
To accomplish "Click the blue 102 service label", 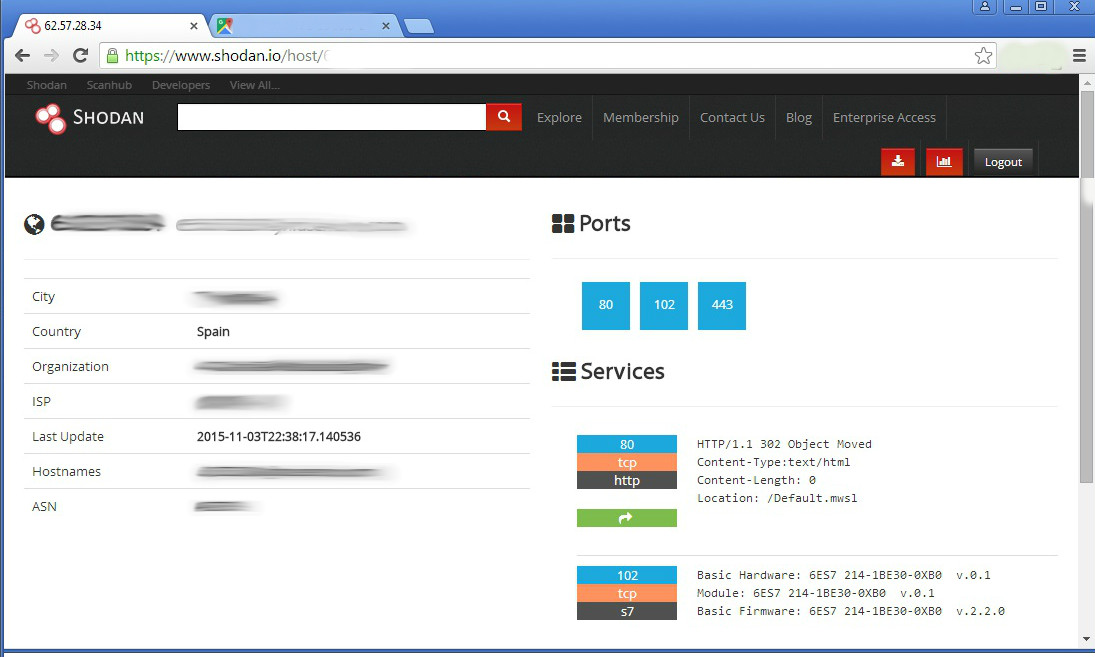I will tap(626, 575).
